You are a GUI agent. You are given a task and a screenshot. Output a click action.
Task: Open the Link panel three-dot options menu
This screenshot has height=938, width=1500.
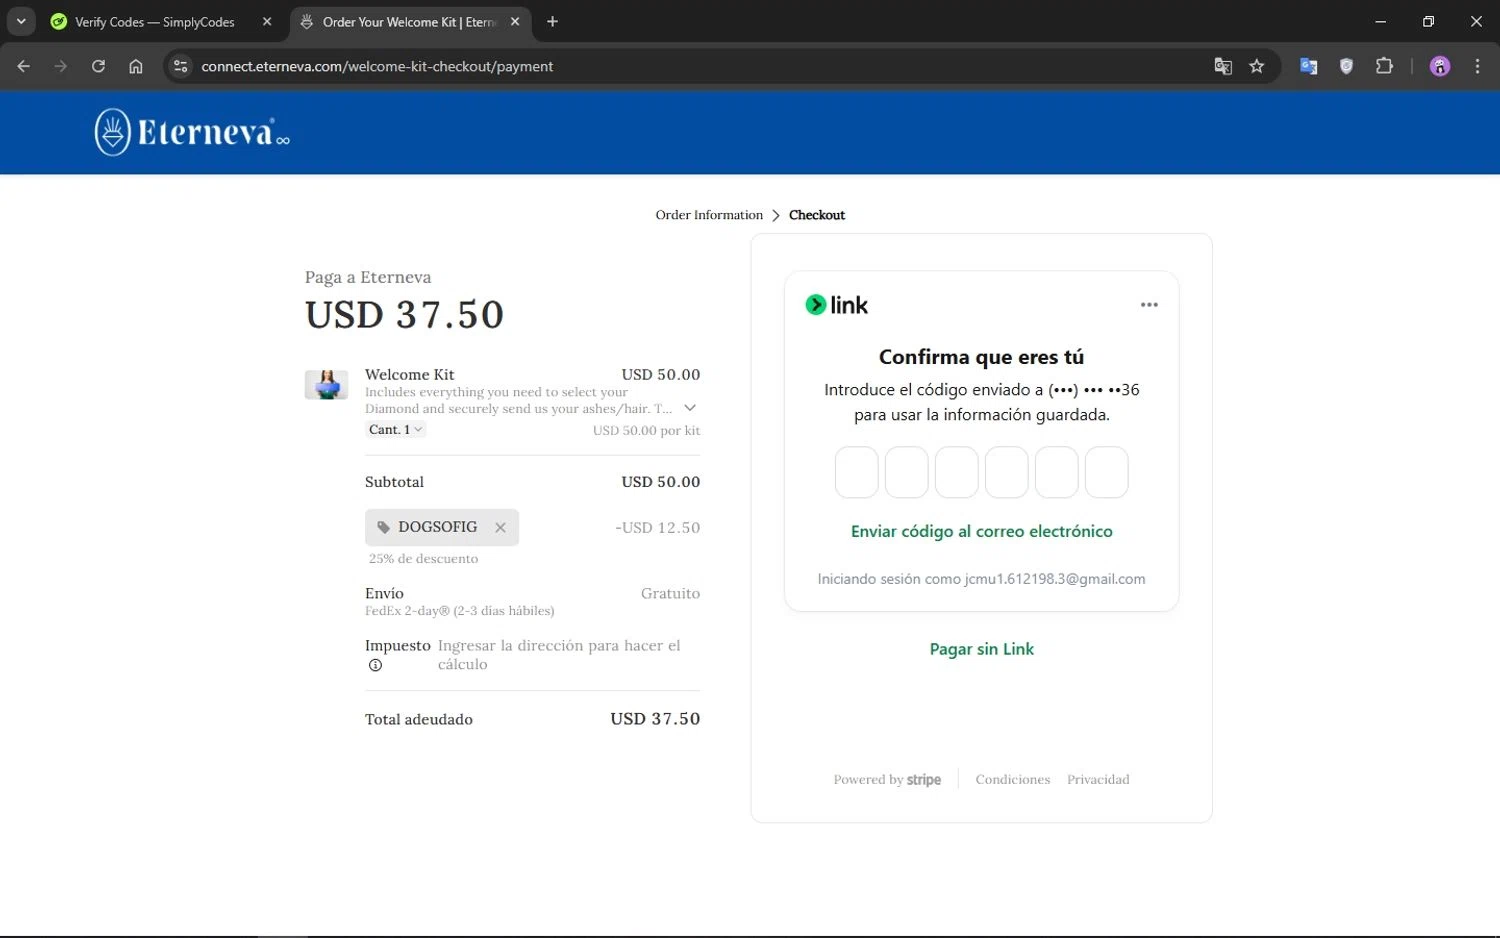pyautogui.click(x=1149, y=305)
